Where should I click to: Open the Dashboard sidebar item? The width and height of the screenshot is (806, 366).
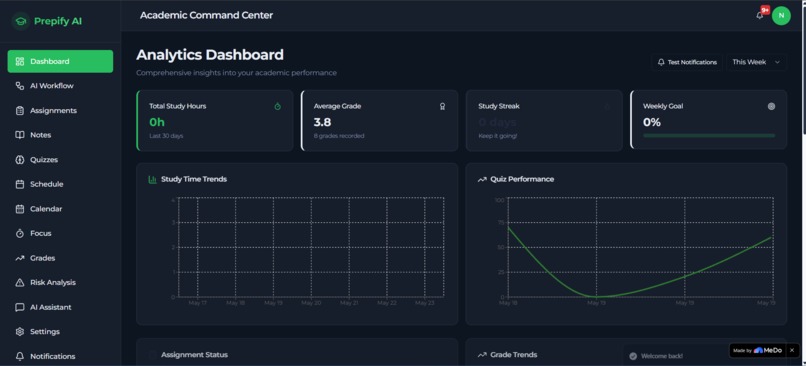60,61
